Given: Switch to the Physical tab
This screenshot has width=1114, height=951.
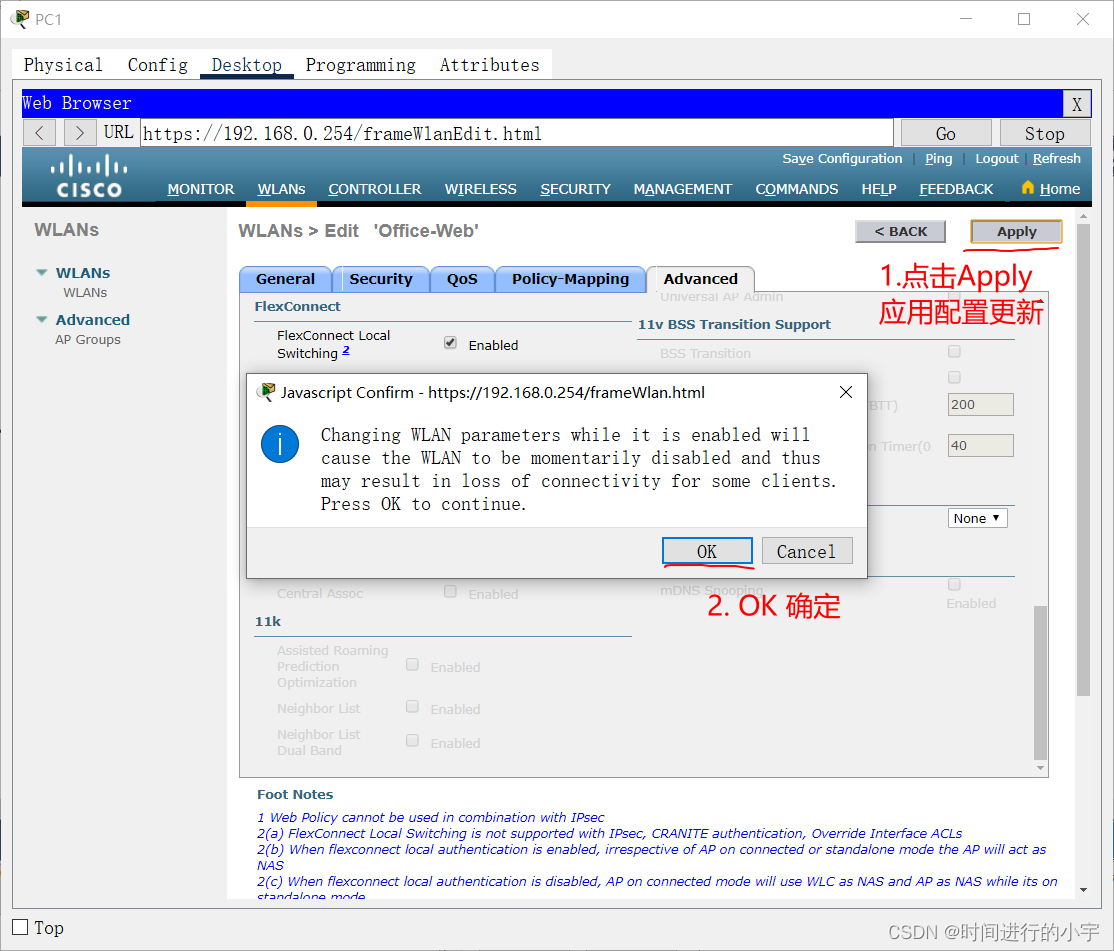Looking at the screenshot, I should tap(63, 65).
